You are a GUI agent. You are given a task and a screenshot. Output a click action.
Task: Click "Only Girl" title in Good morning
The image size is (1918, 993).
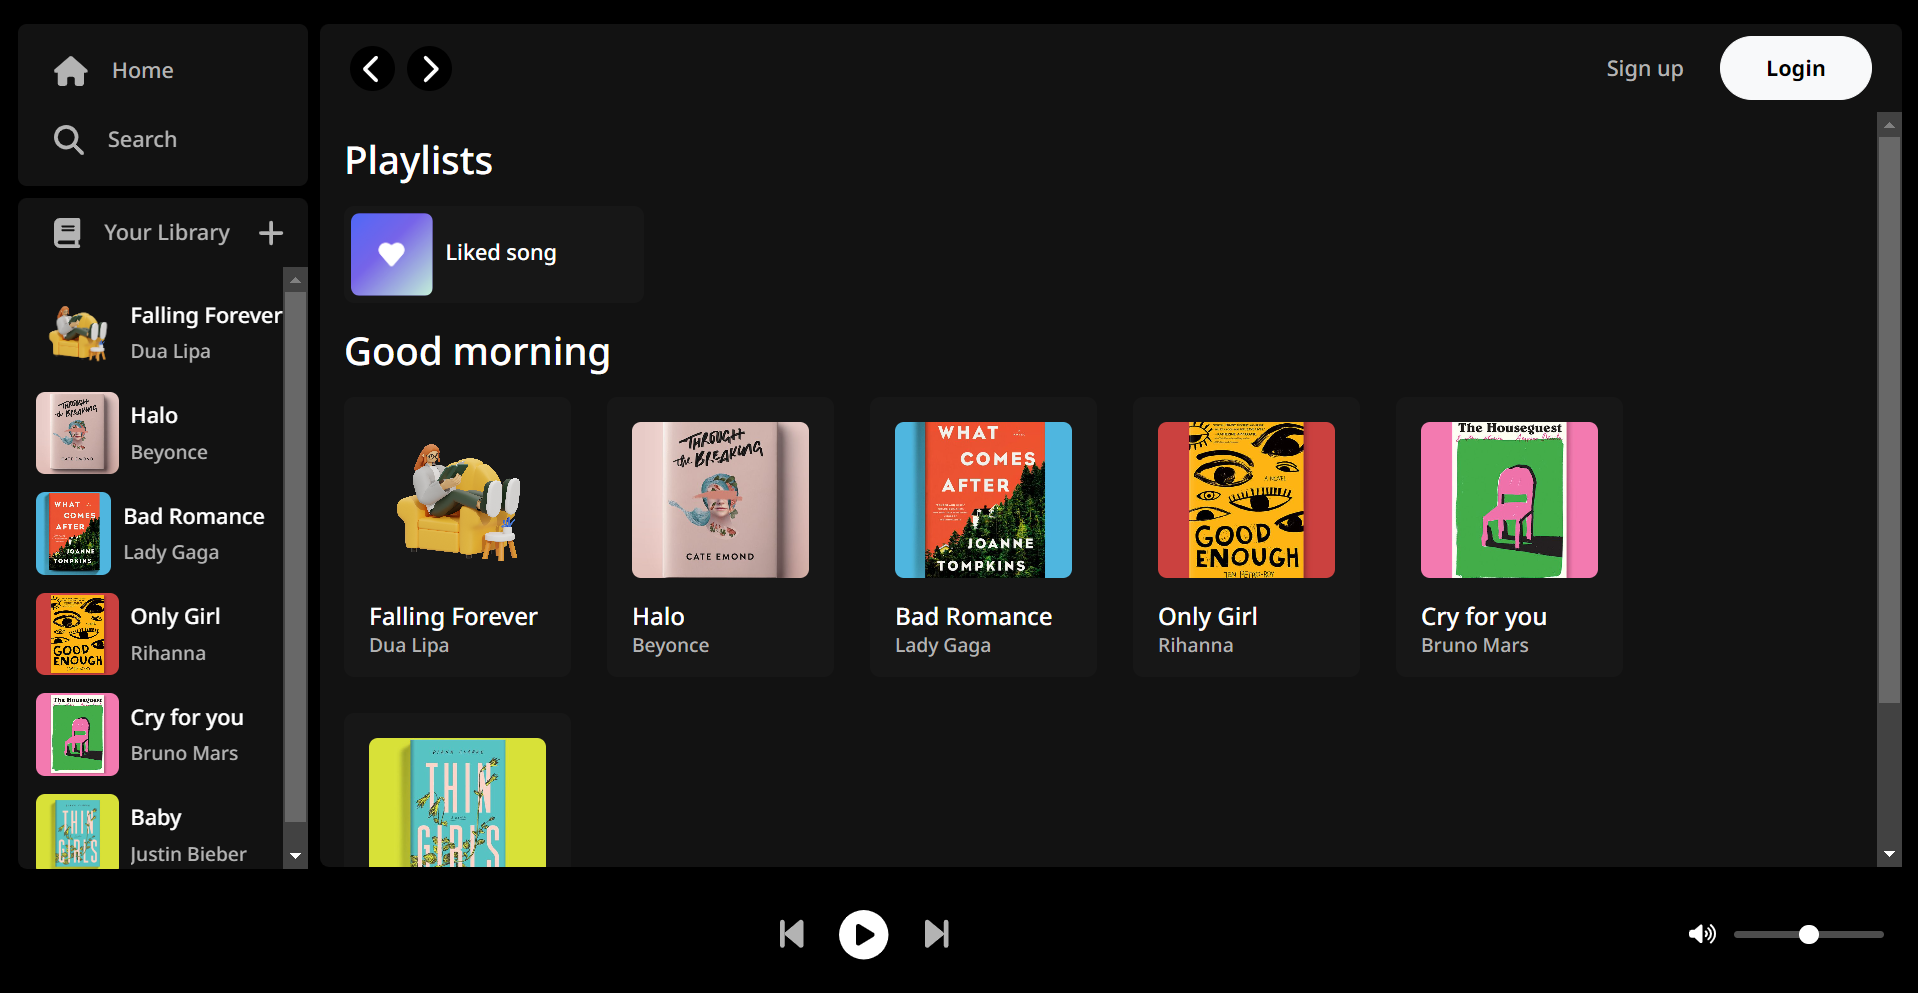pos(1208,617)
